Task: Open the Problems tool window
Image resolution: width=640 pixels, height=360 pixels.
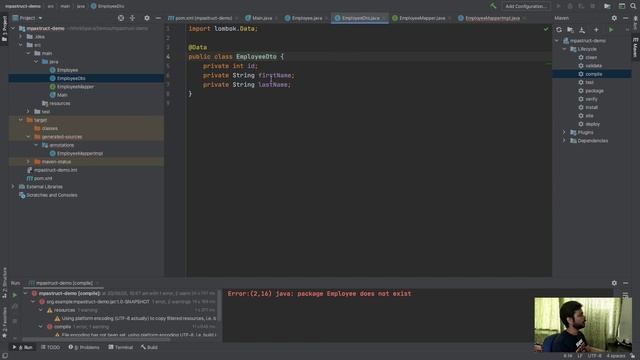Action: pyautogui.click(x=84, y=347)
